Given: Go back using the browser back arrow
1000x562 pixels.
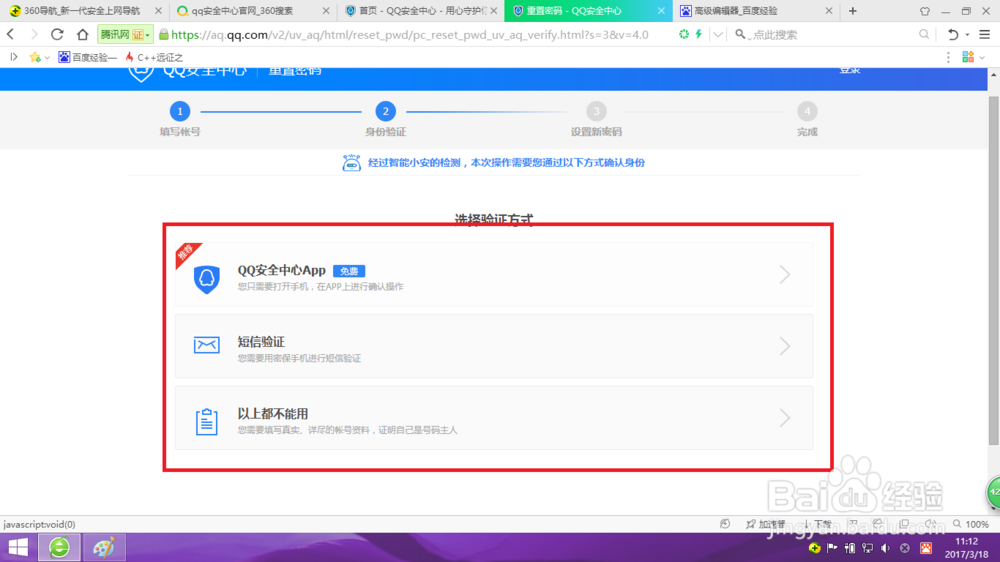Looking at the screenshot, I should 11,34.
